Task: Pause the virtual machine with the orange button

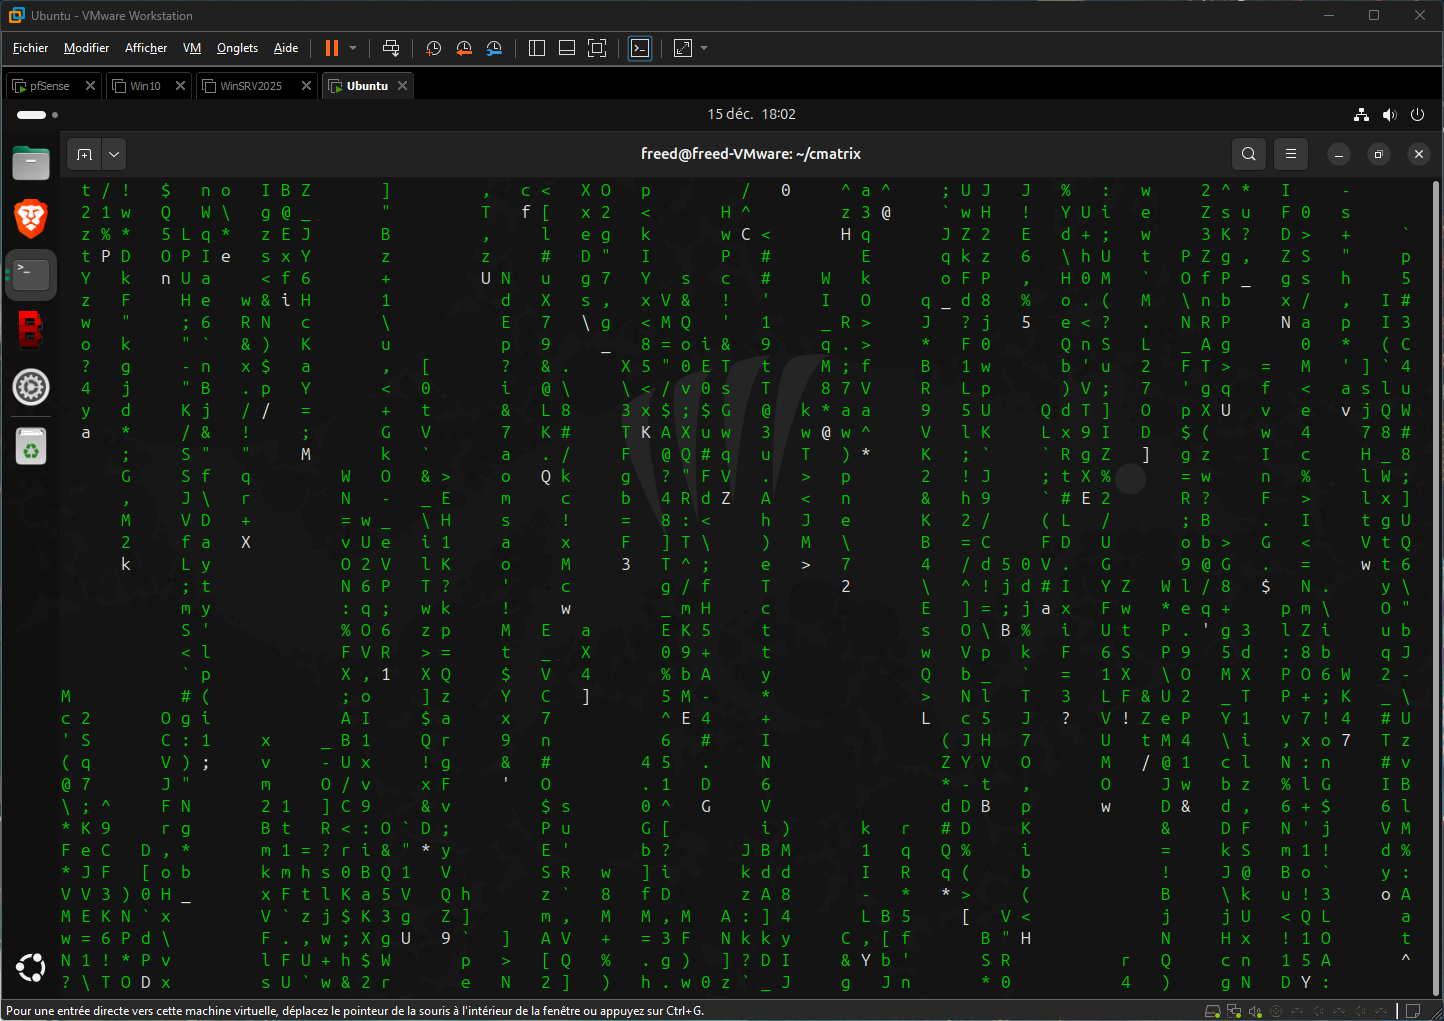Action: point(331,48)
